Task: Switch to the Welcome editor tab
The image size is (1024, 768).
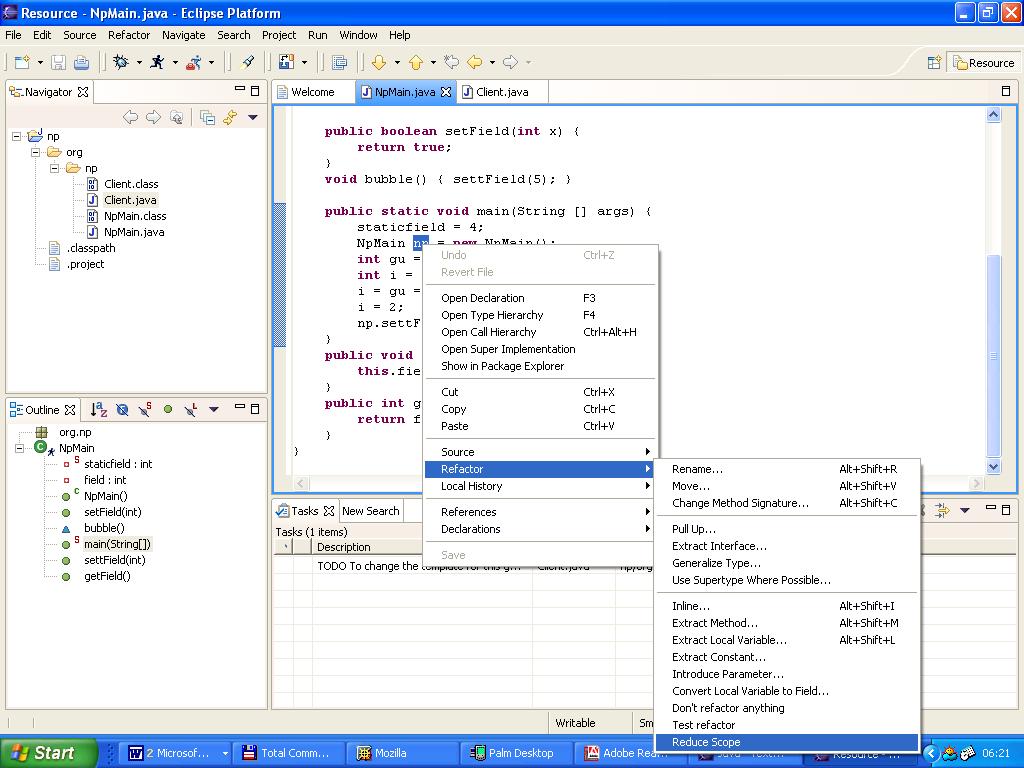Action: [313, 92]
